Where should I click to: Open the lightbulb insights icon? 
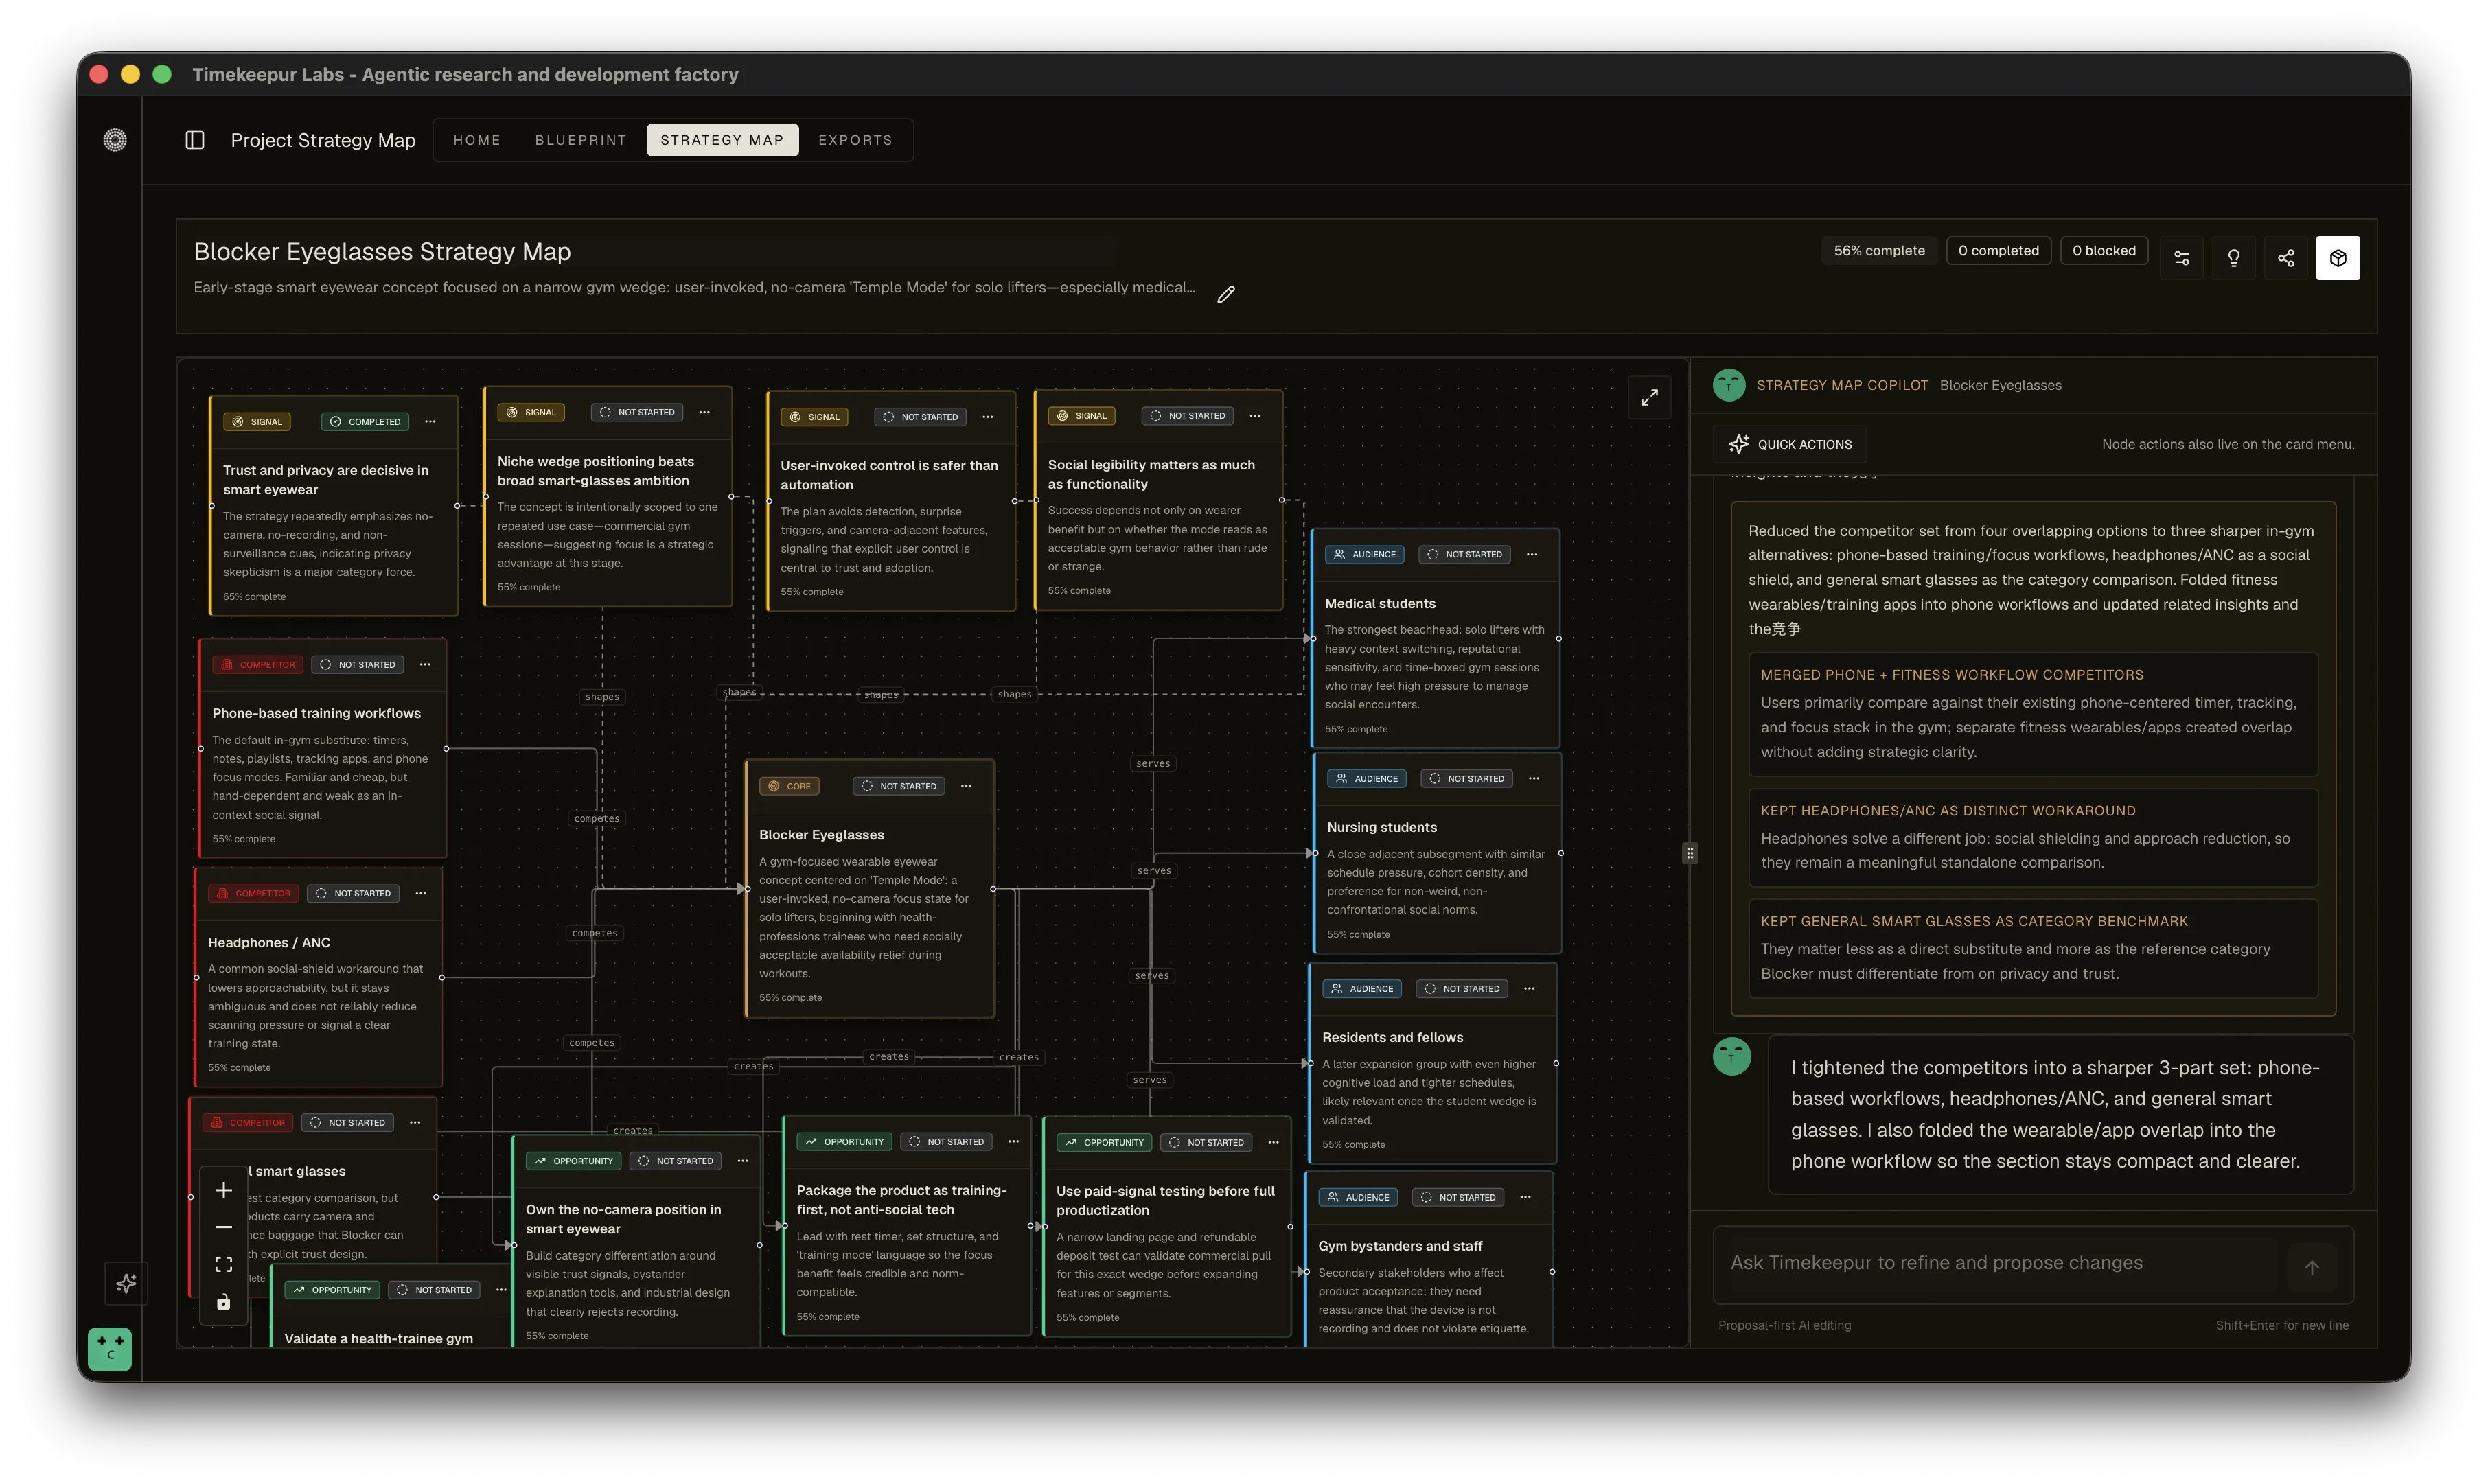pos(2233,257)
